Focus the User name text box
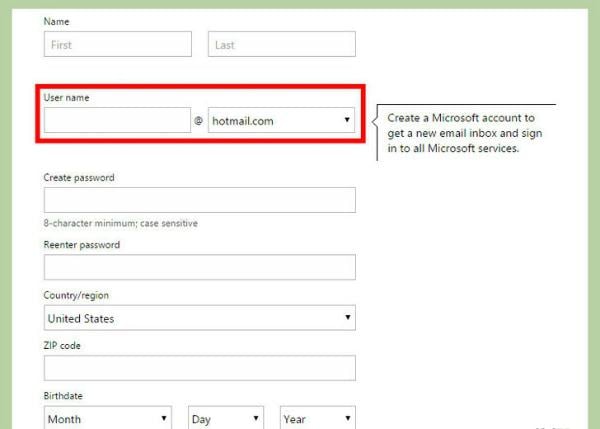Viewport: 600px width, 429px height. click(117, 120)
